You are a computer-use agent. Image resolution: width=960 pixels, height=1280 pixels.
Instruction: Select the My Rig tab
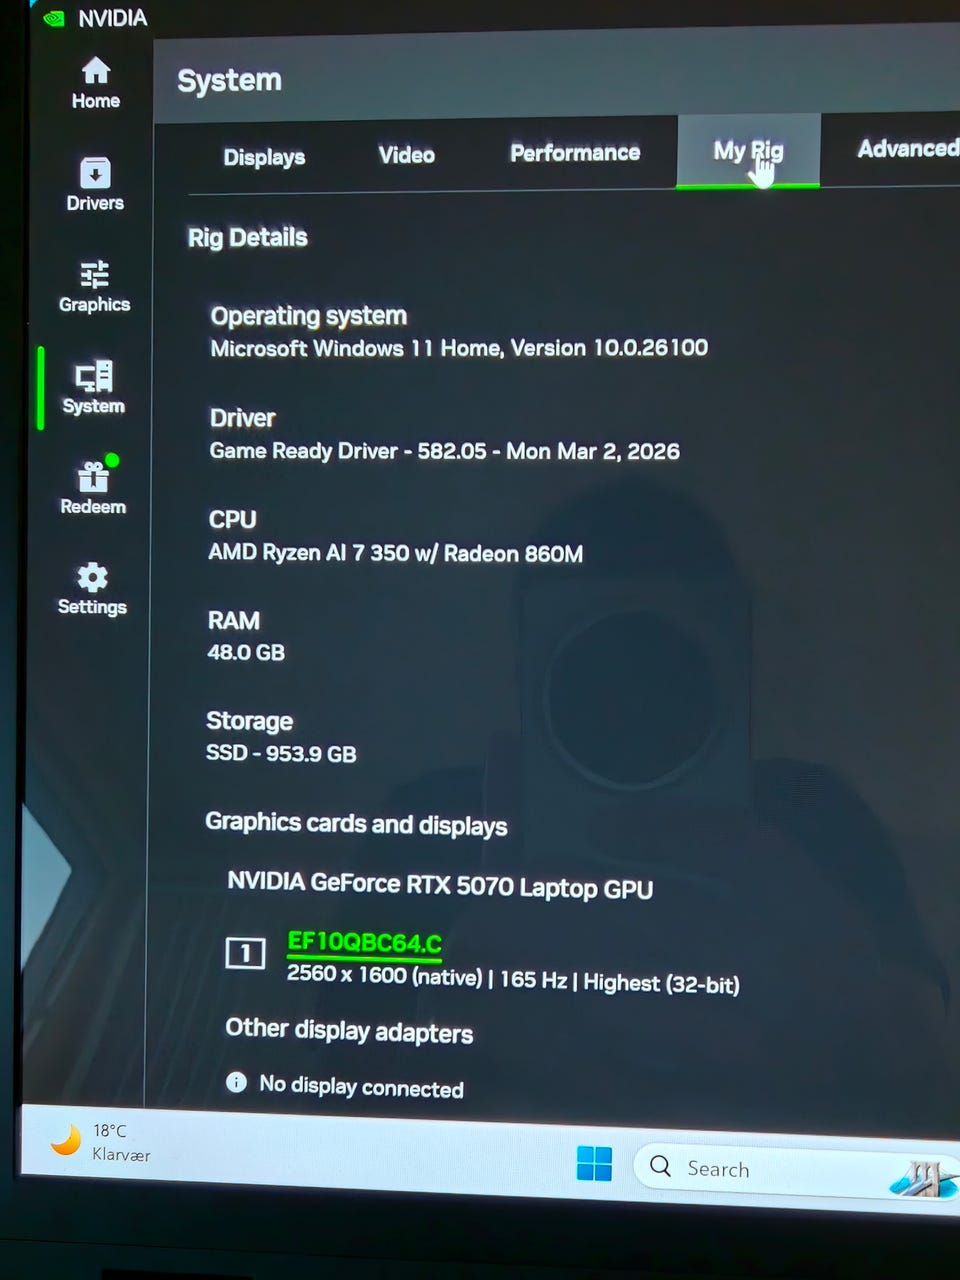tap(748, 151)
